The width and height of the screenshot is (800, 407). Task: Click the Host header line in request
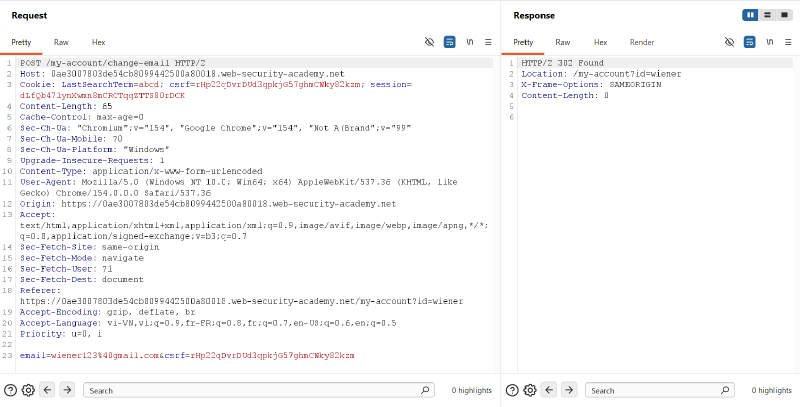pos(182,74)
